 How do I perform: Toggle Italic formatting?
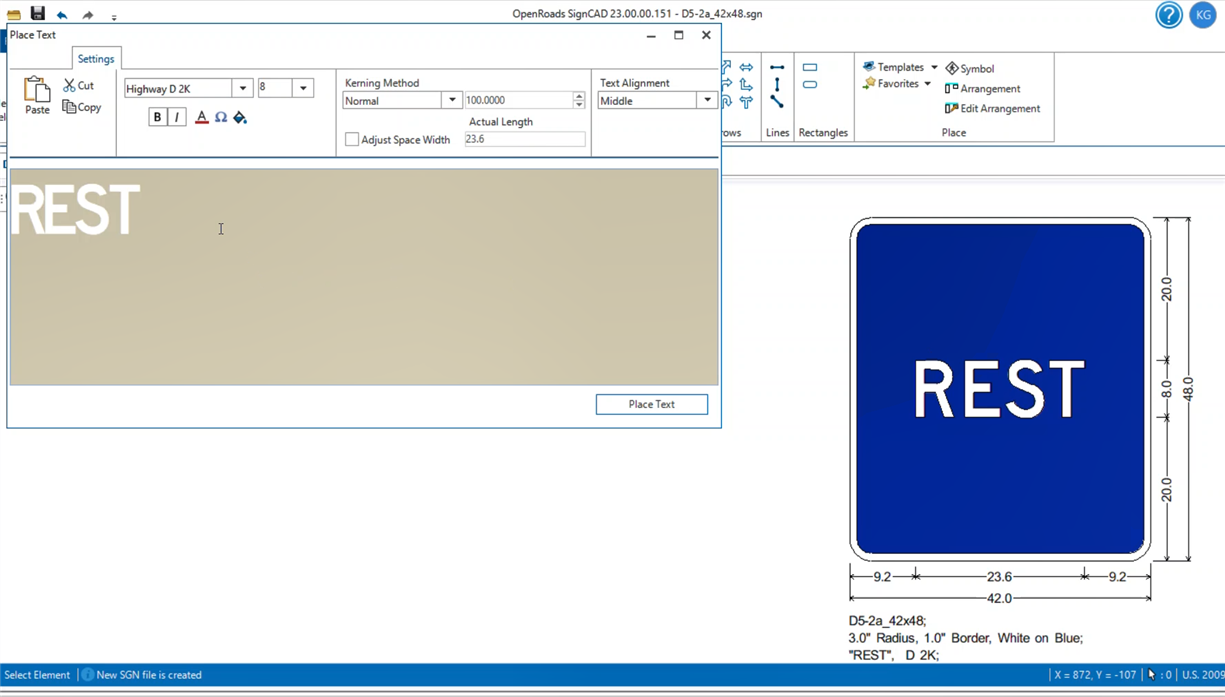click(x=177, y=117)
